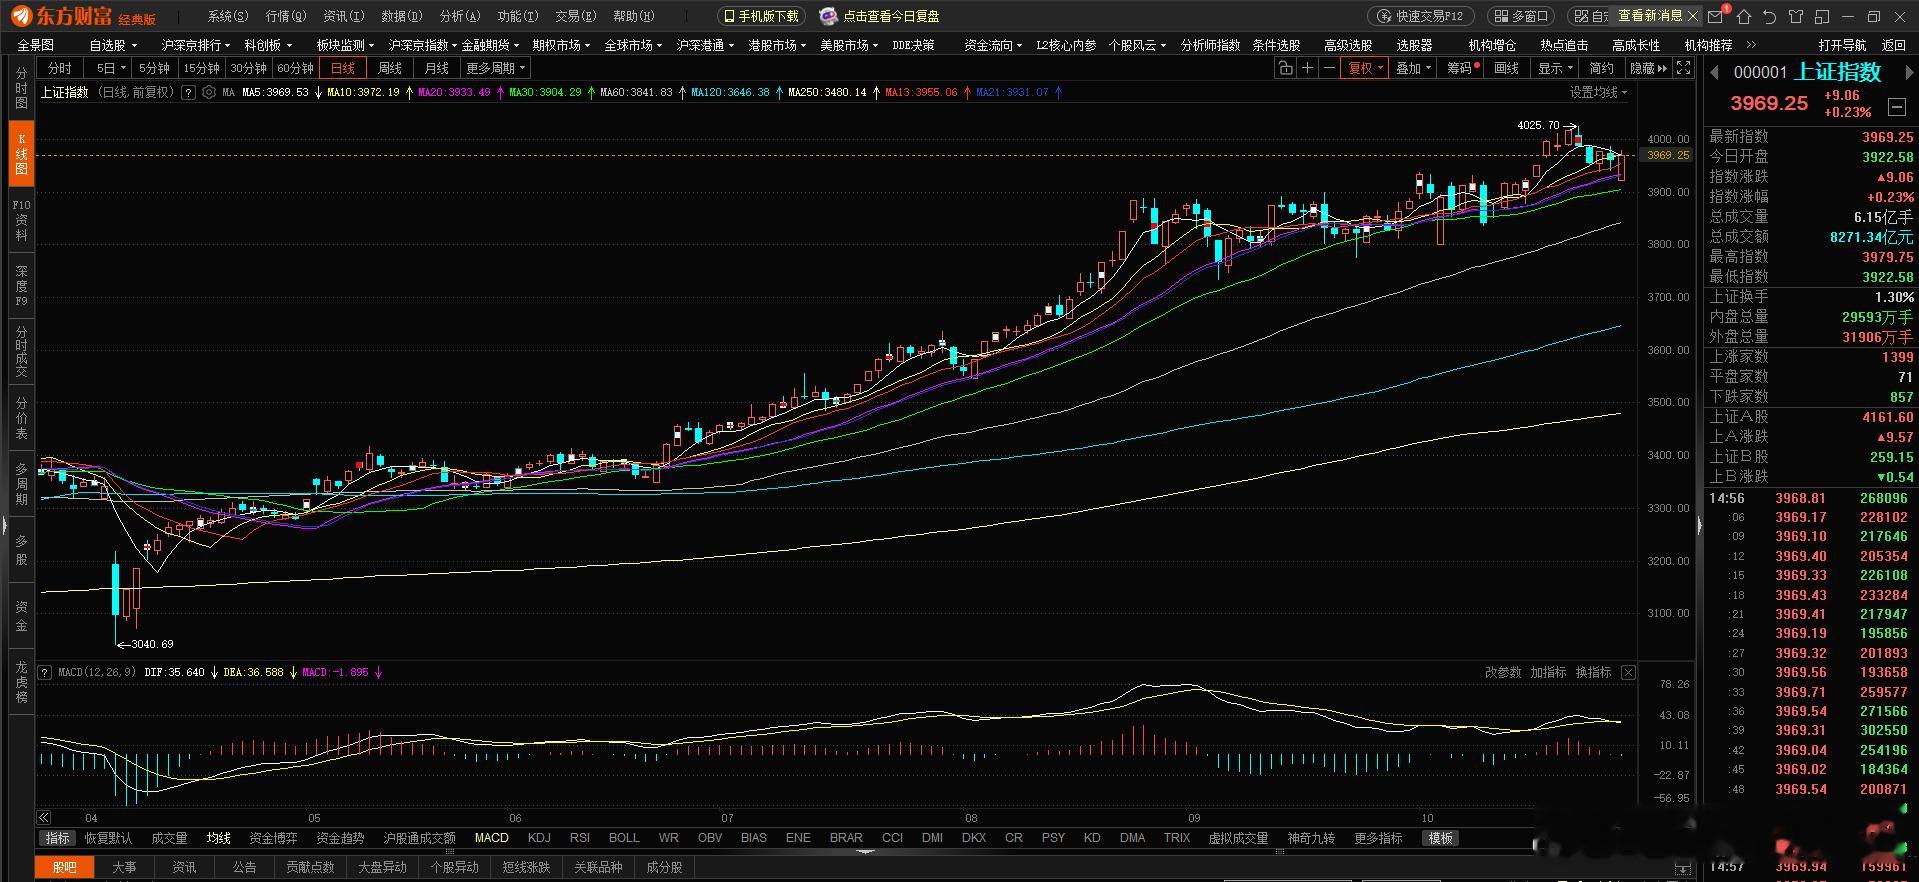Image resolution: width=1919 pixels, height=882 pixels.
Task: Select 模板 template button at indicator bar
Action: tap(1440, 838)
